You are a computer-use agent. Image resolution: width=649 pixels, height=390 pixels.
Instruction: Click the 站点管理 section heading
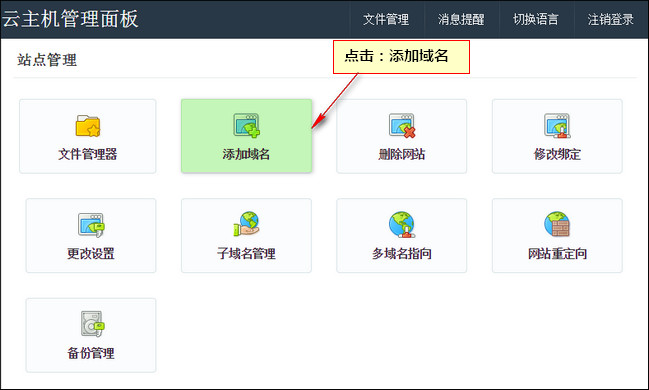pos(47,60)
